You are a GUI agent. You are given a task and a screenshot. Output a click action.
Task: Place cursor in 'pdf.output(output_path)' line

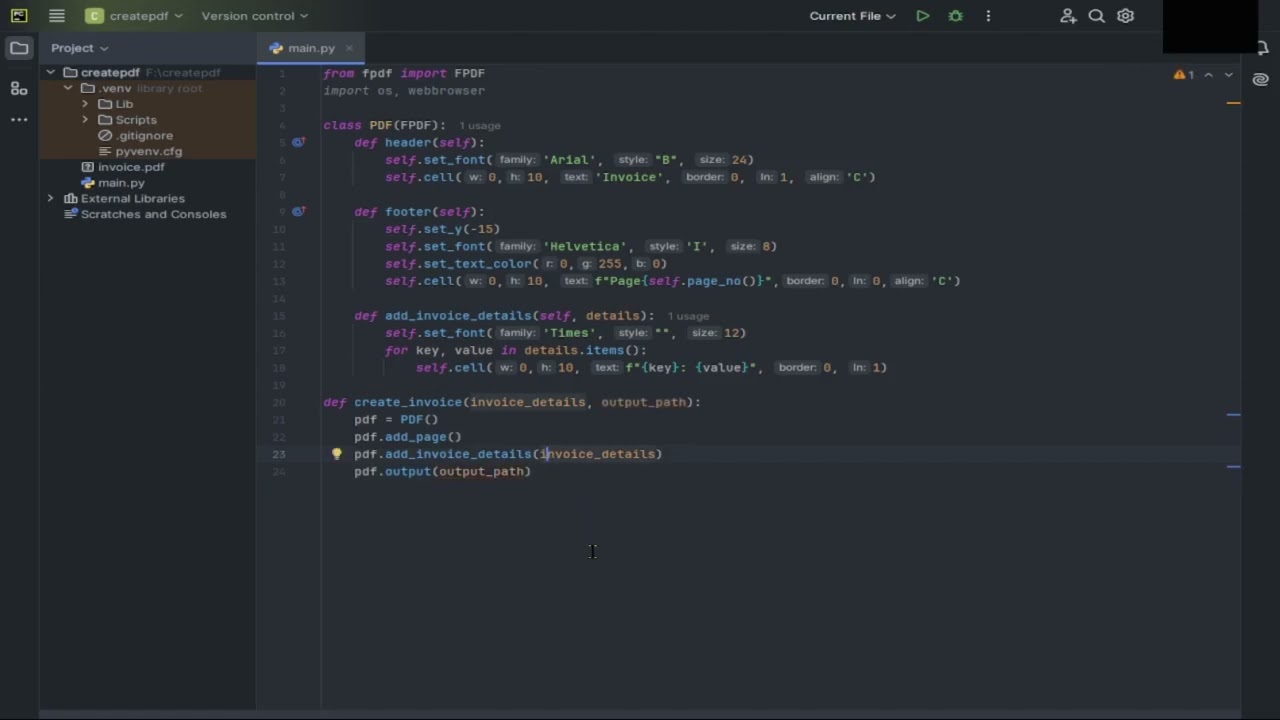point(442,471)
